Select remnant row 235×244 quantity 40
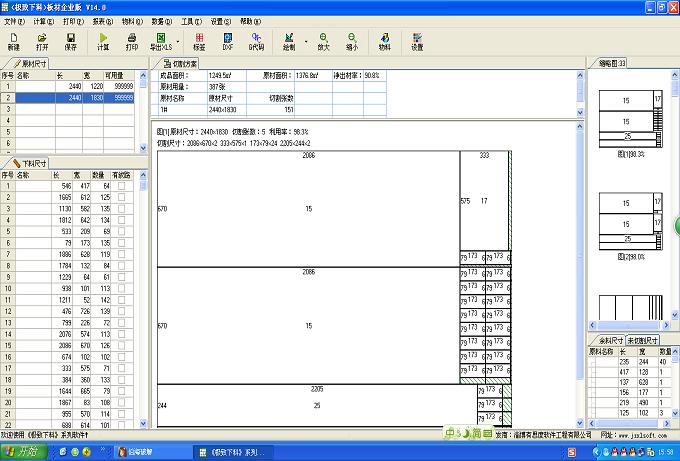The height and width of the screenshot is (461, 680). pyautogui.click(x=630, y=362)
